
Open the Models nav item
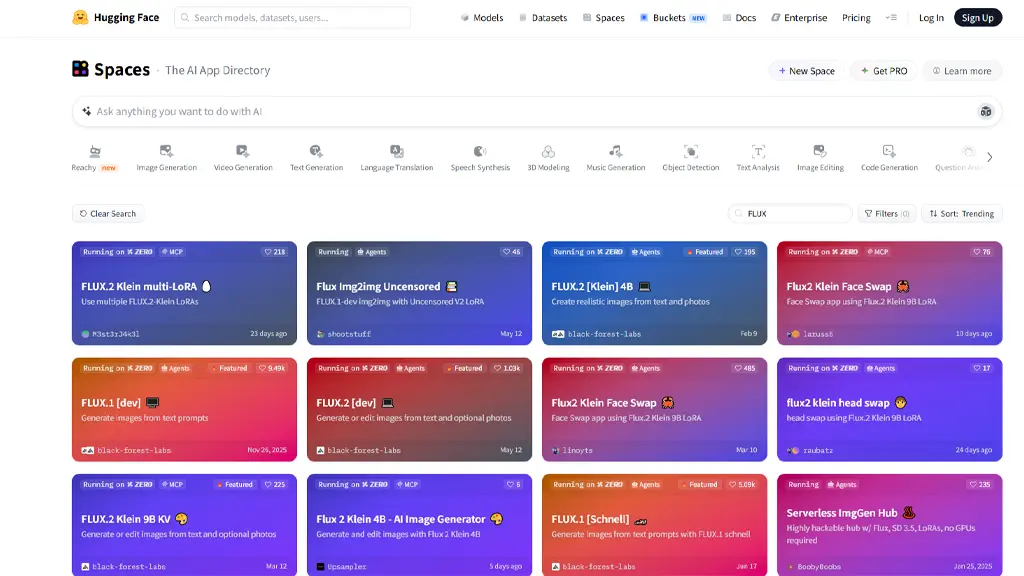[482, 18]
